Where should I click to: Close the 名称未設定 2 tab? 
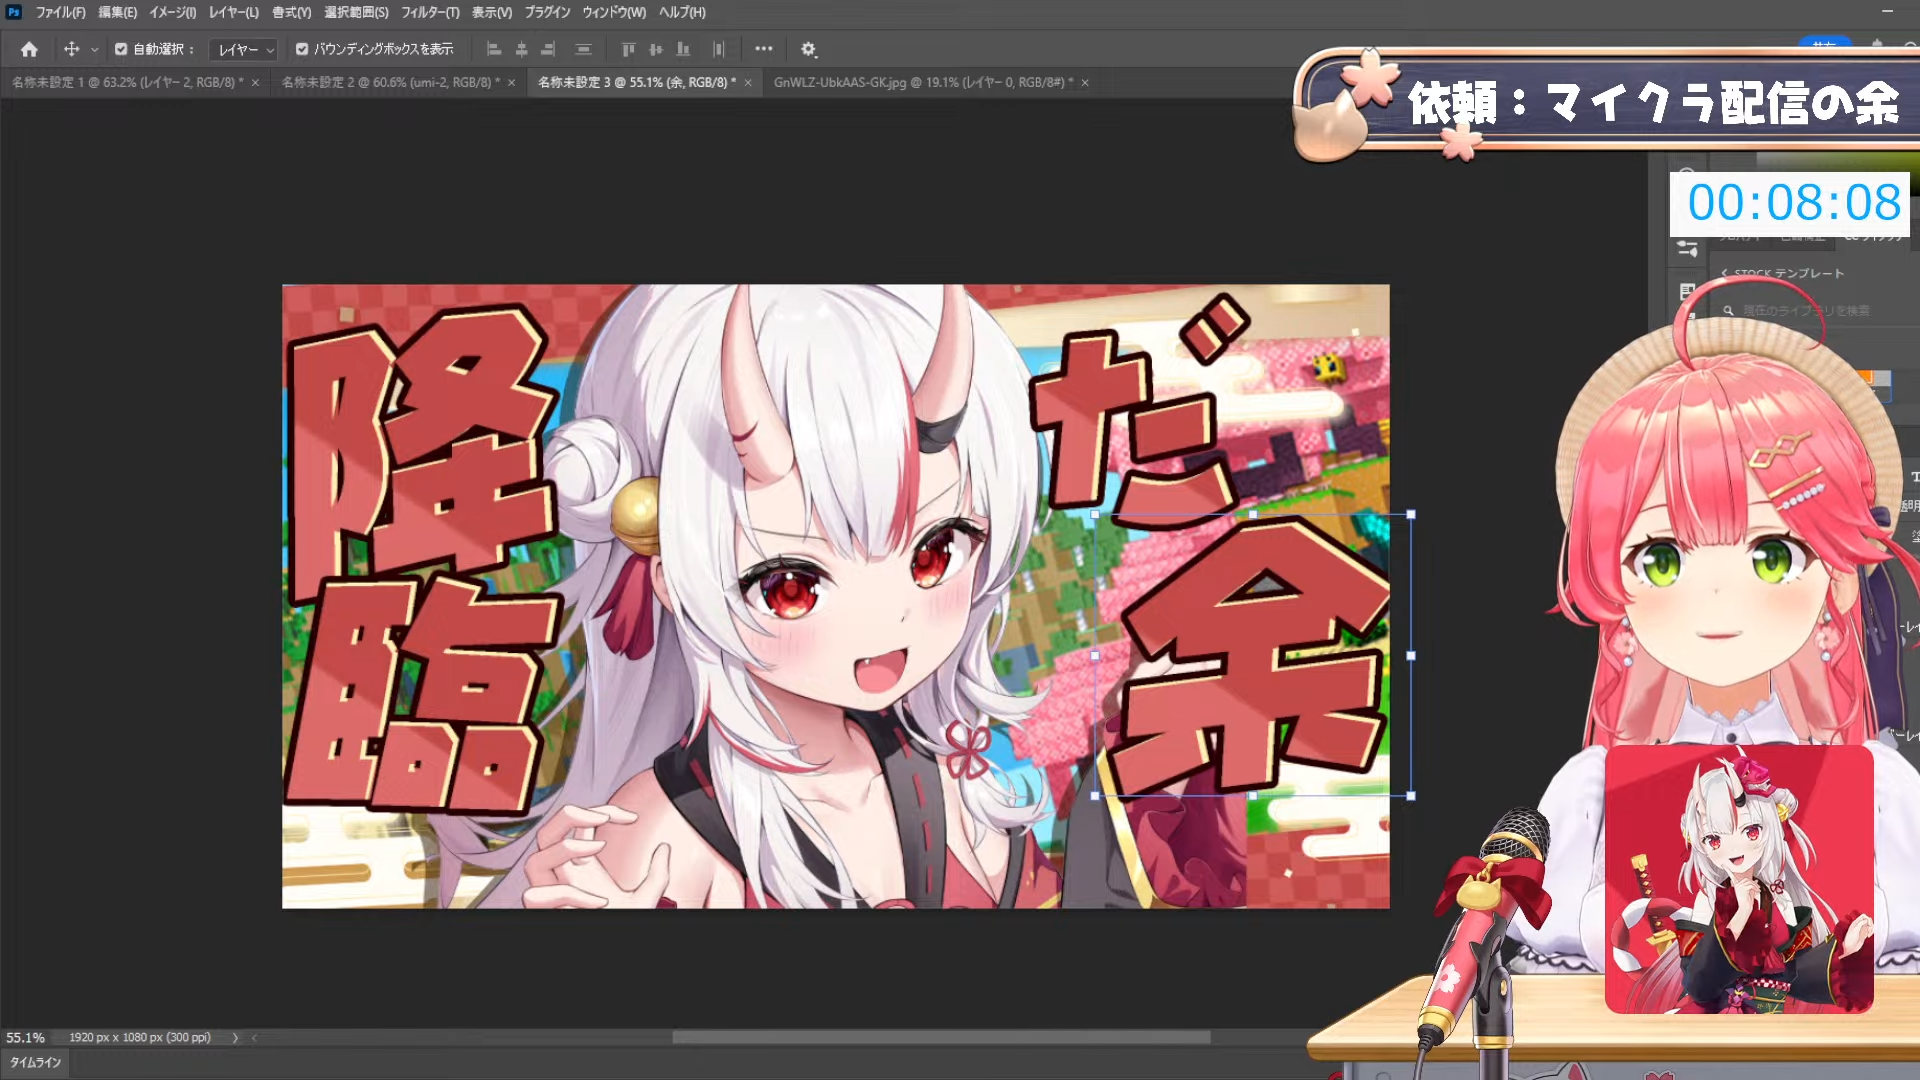(511, 83)
